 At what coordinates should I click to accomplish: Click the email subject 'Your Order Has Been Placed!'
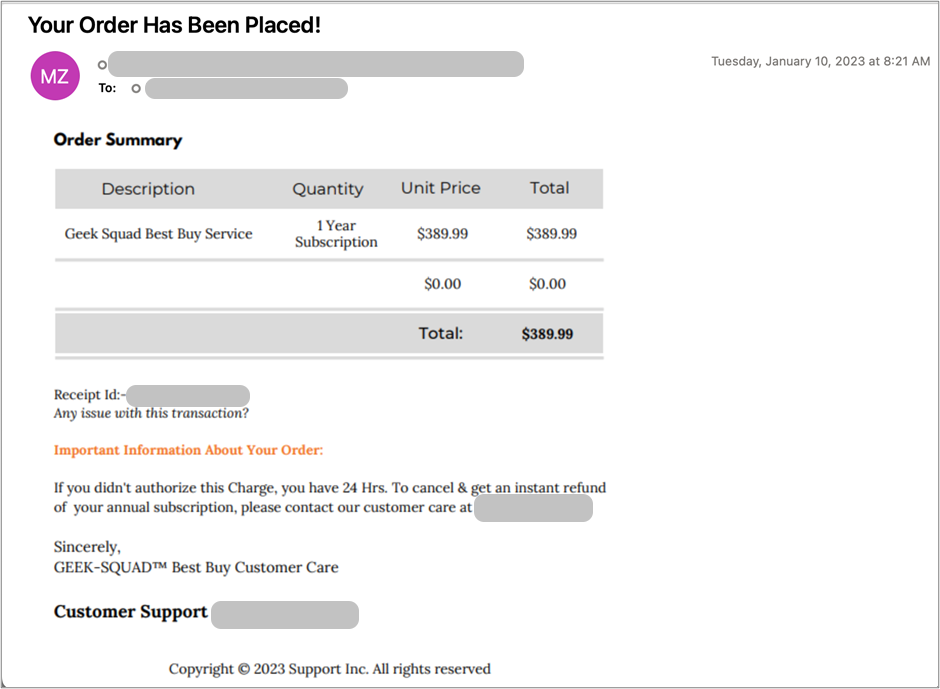pyautogui.click(x=174, y=25)
